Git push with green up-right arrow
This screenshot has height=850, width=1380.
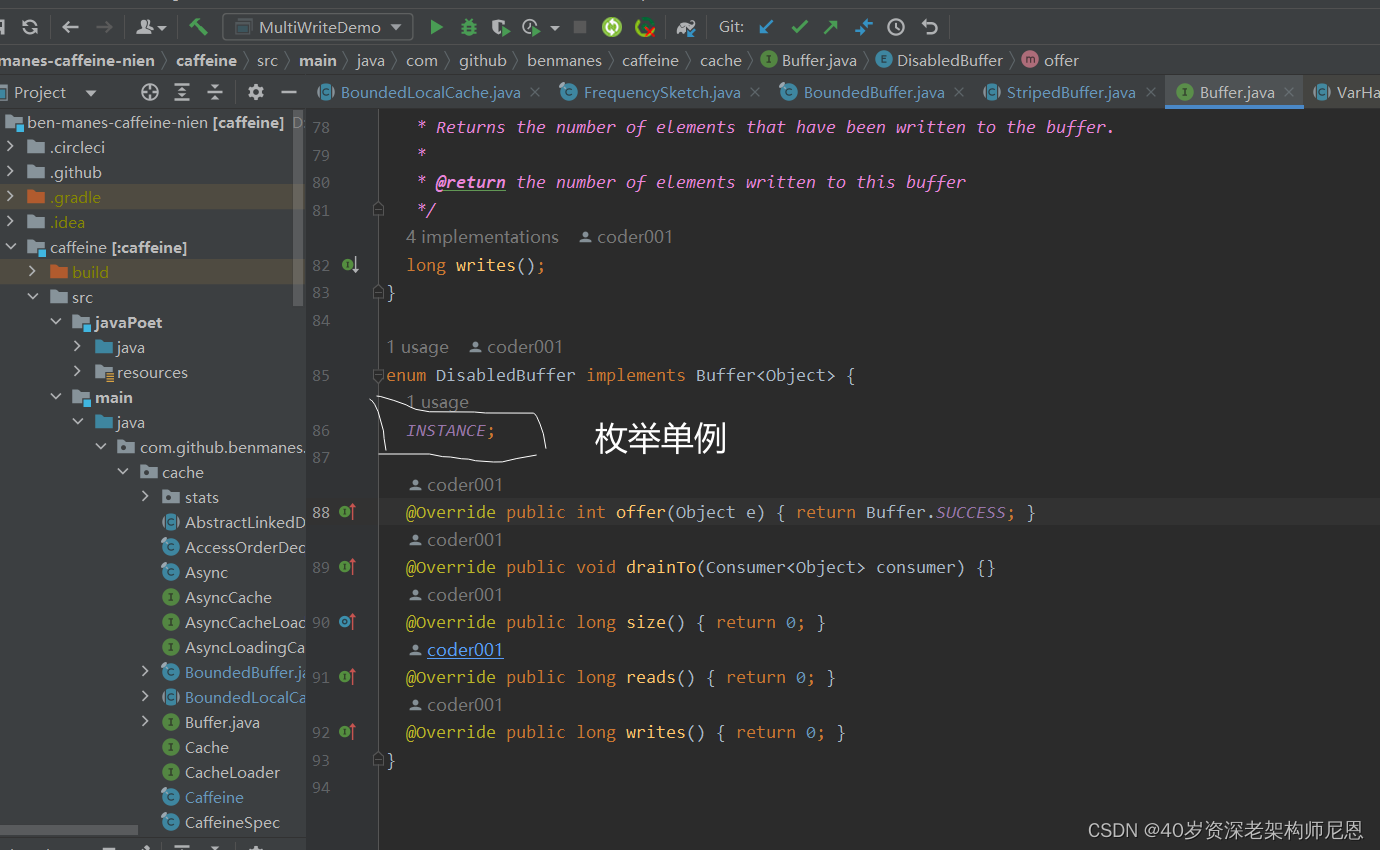[831, 27]
